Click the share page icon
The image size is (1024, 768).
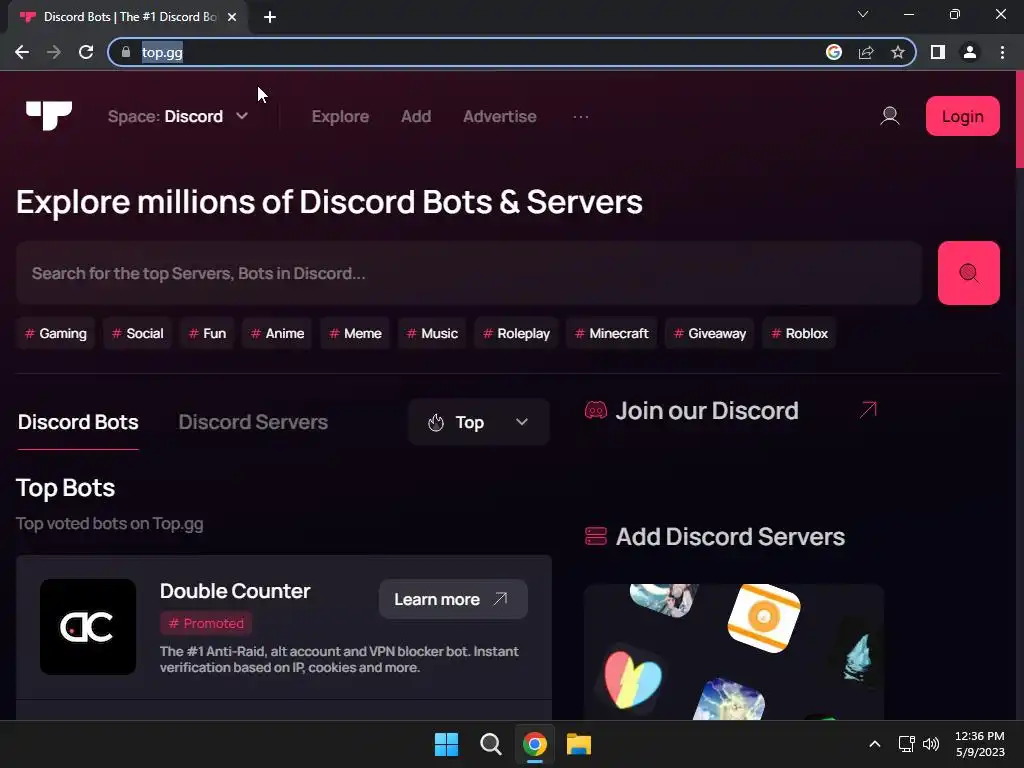pyautogui.click(x=866, y=52)
